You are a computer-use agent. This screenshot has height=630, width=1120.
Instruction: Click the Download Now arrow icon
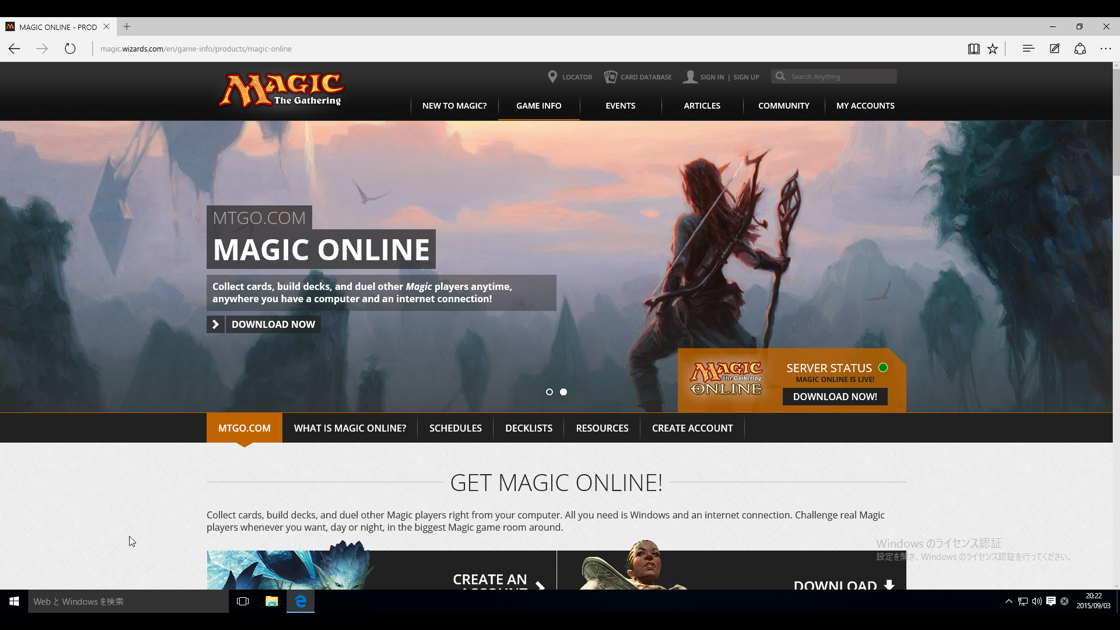216,324
